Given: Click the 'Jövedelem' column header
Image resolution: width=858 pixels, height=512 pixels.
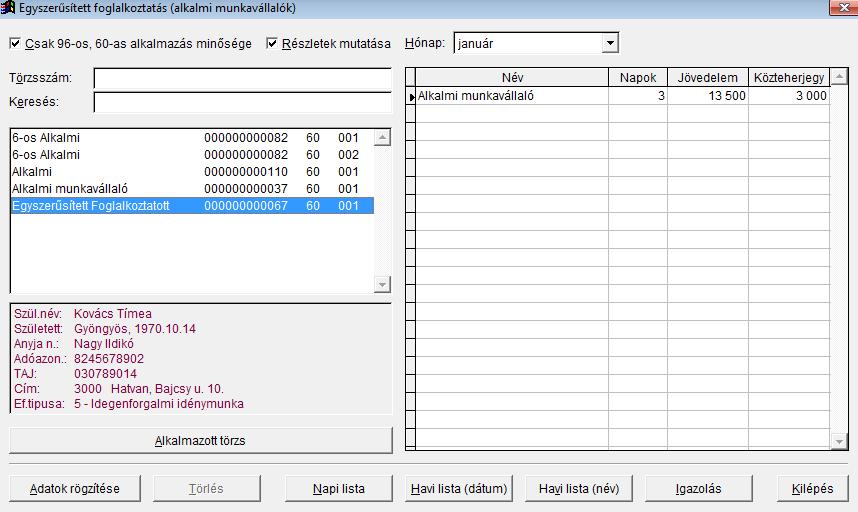Looking at the screenshot, I should point(708,78).
